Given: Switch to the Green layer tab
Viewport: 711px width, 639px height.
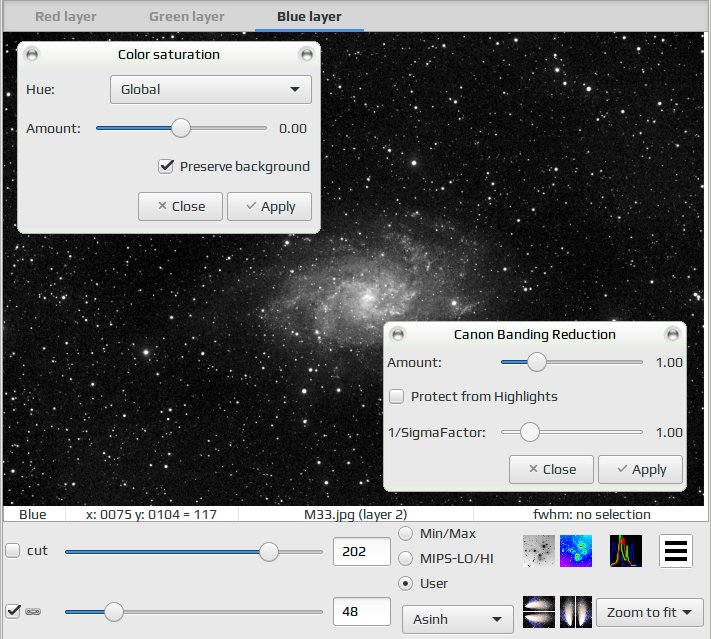Looking at the screenshot, I should (x=186, y=17).
